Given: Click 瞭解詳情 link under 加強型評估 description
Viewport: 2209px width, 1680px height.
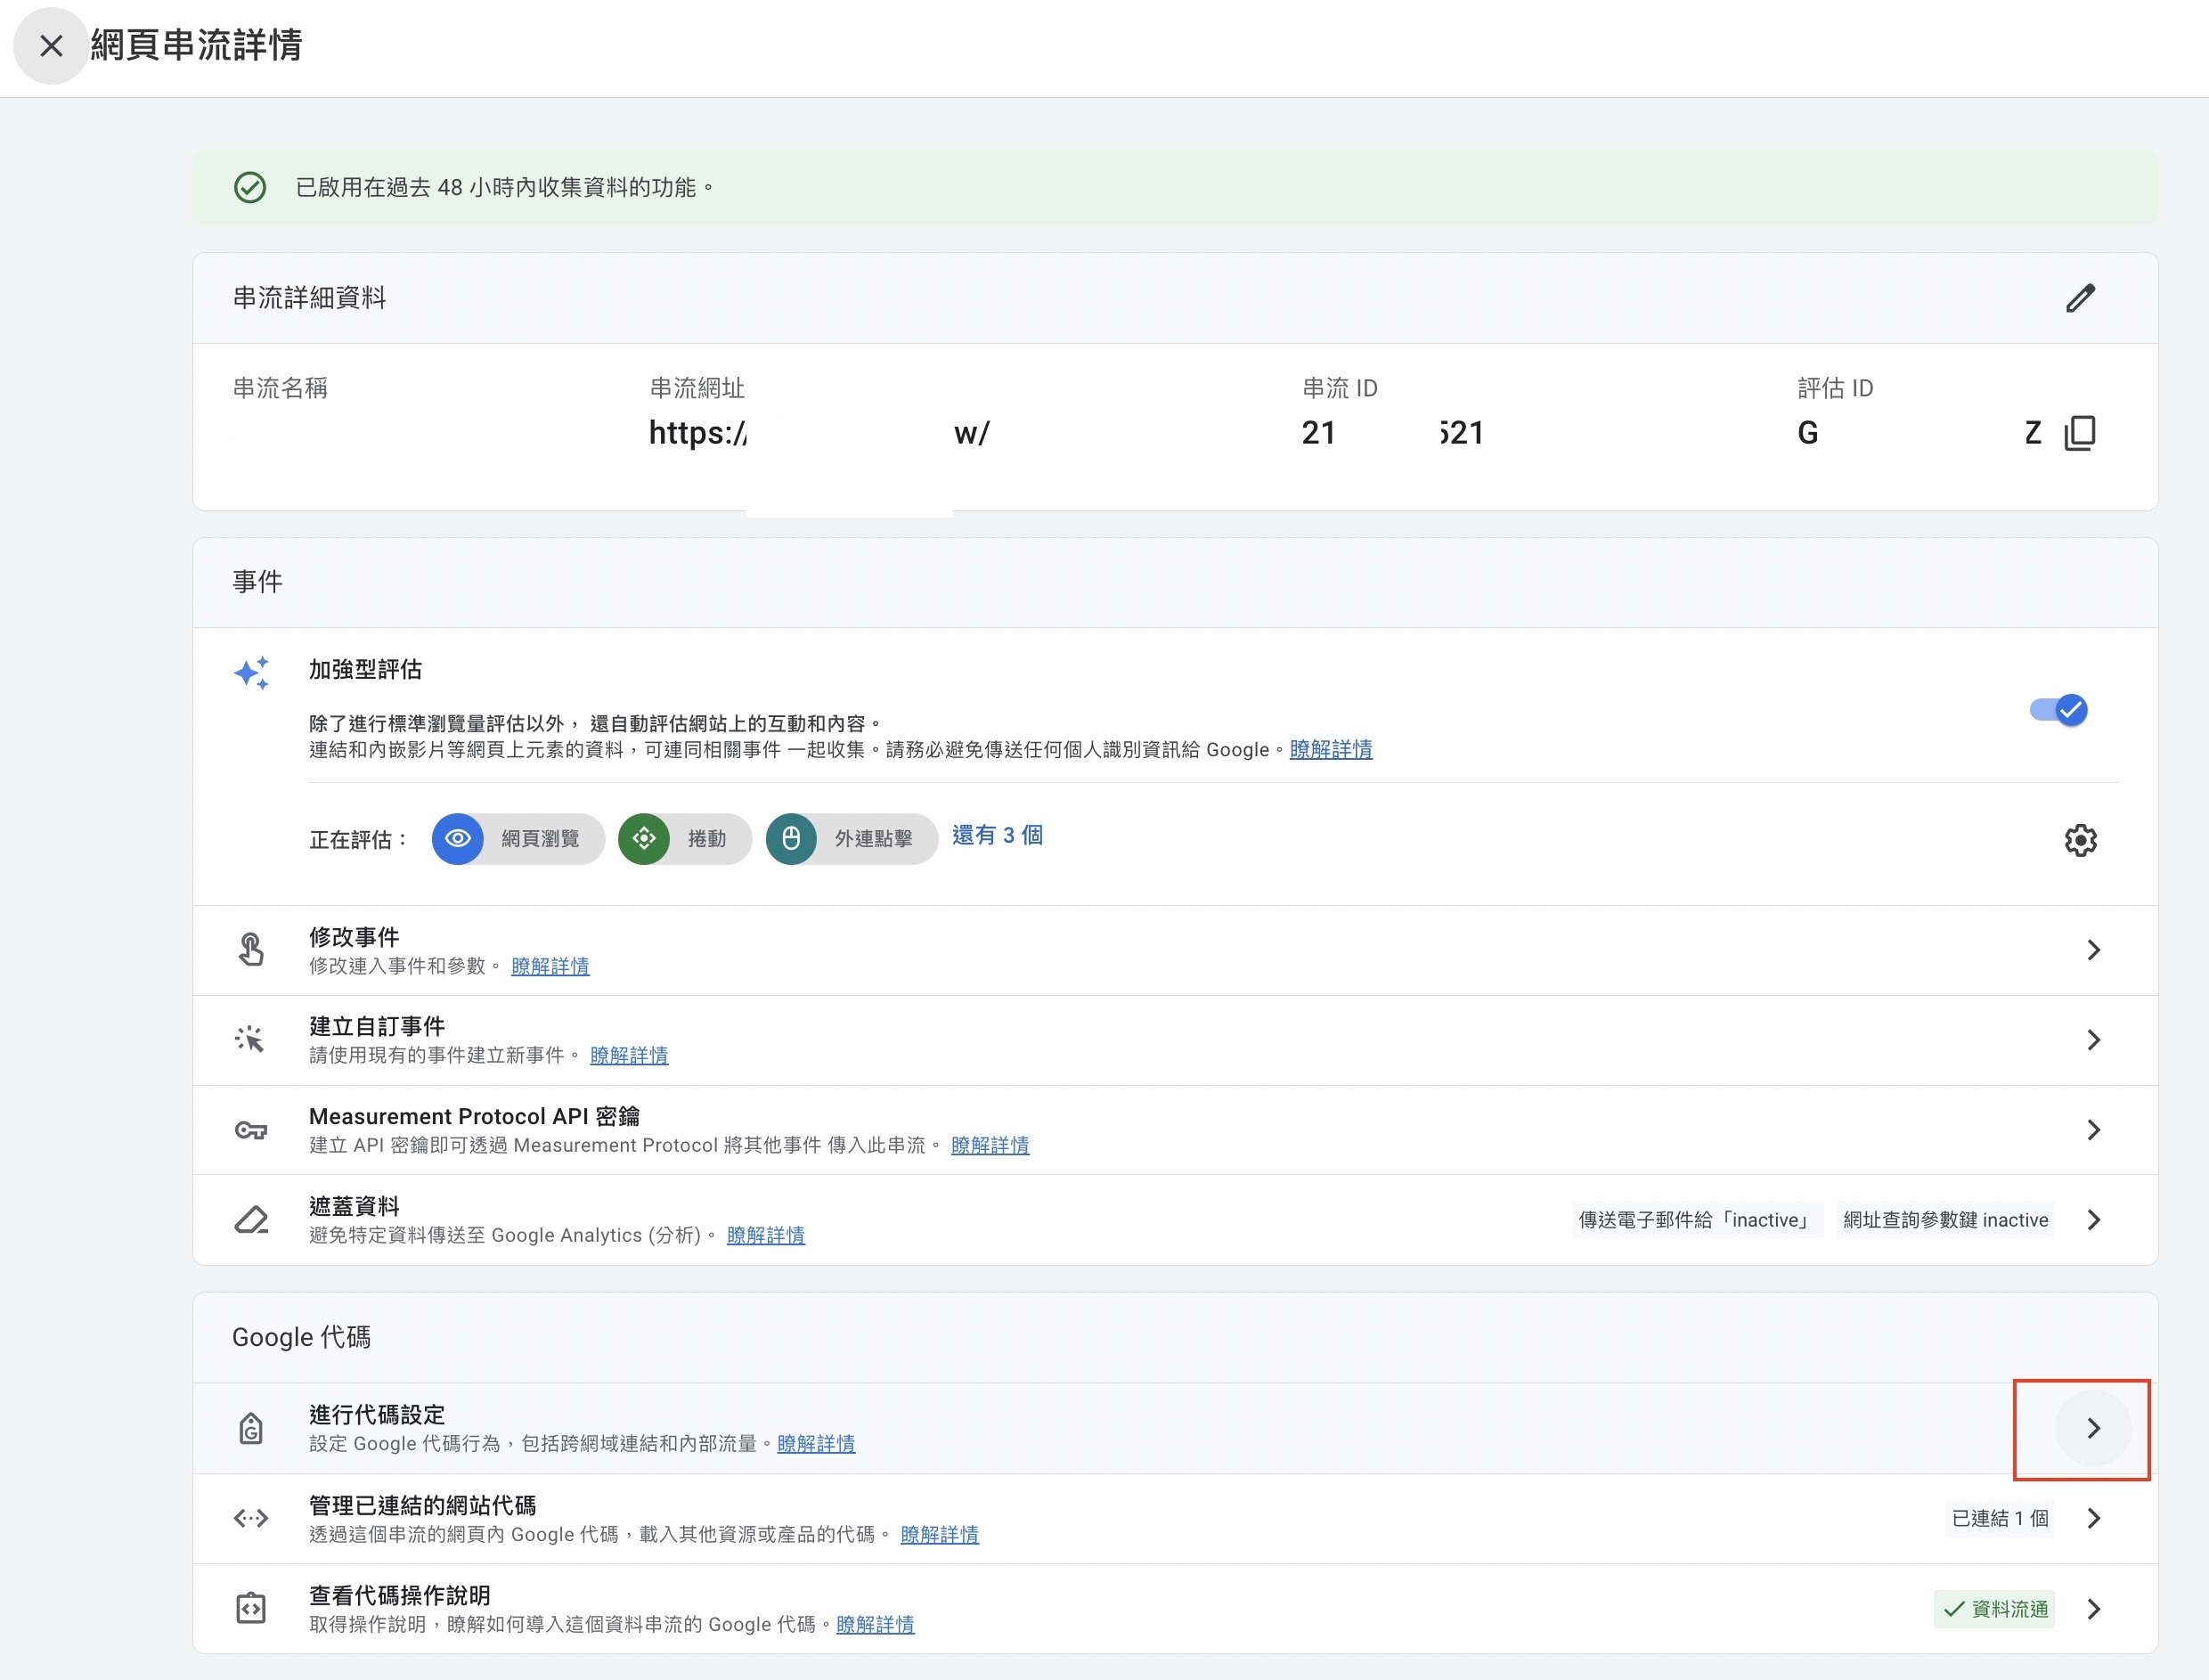Looking at the screenshot, I should tap(1330, 749).
